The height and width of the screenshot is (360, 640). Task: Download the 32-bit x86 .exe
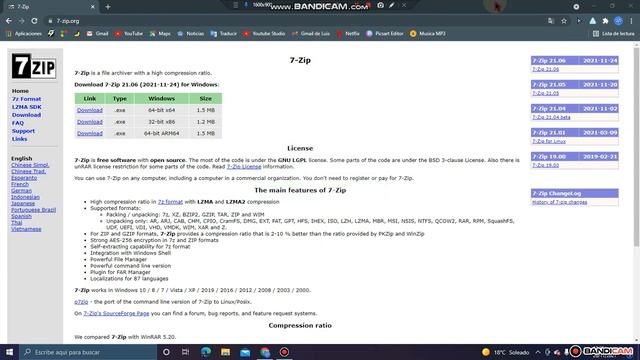coord(90,122)
